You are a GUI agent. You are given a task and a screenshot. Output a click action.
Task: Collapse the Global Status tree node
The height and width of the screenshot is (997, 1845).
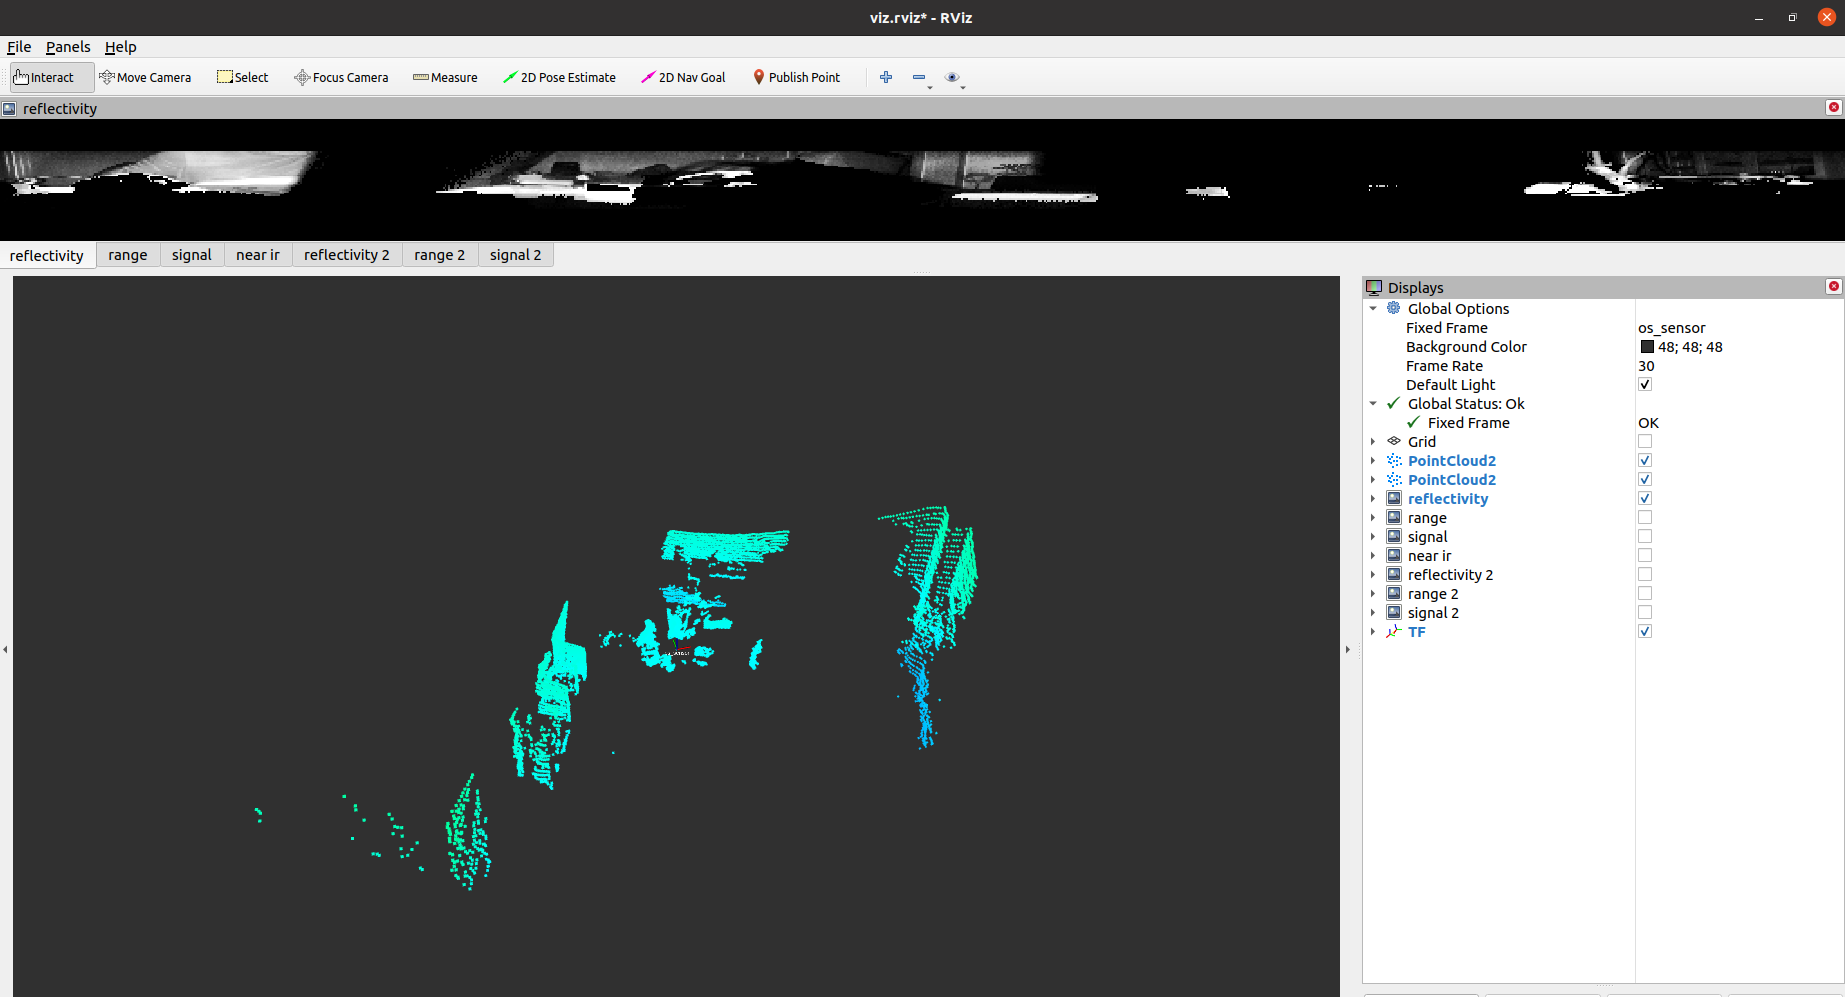[1373, 403]
